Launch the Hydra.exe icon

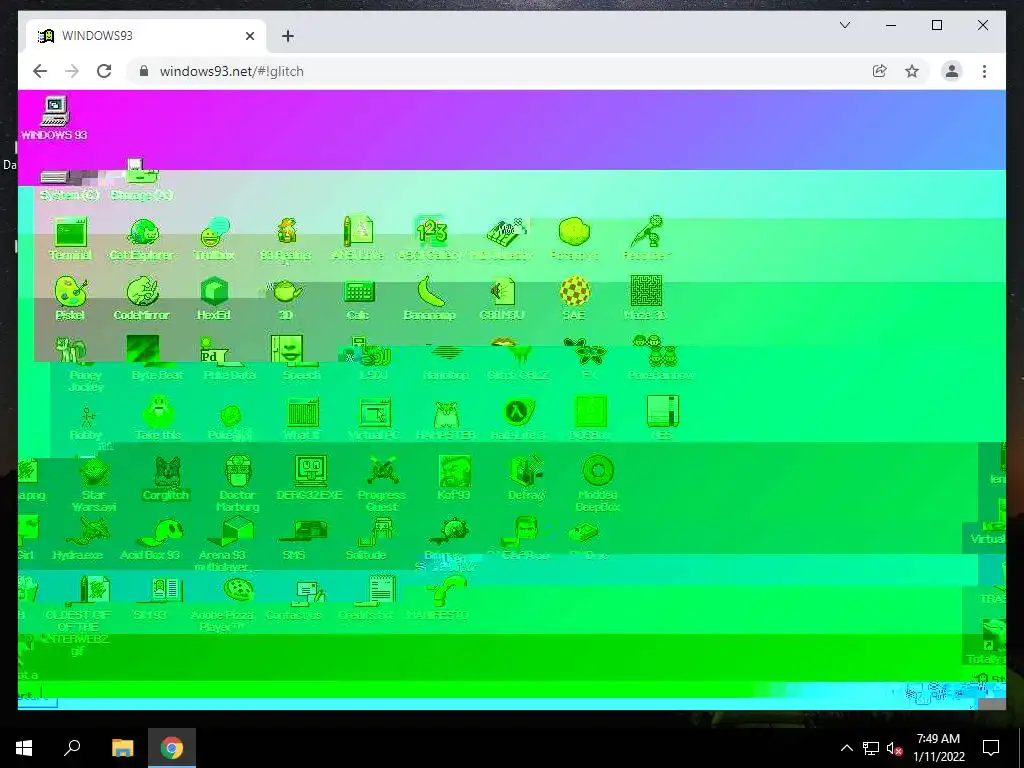(x=87, y=532)
